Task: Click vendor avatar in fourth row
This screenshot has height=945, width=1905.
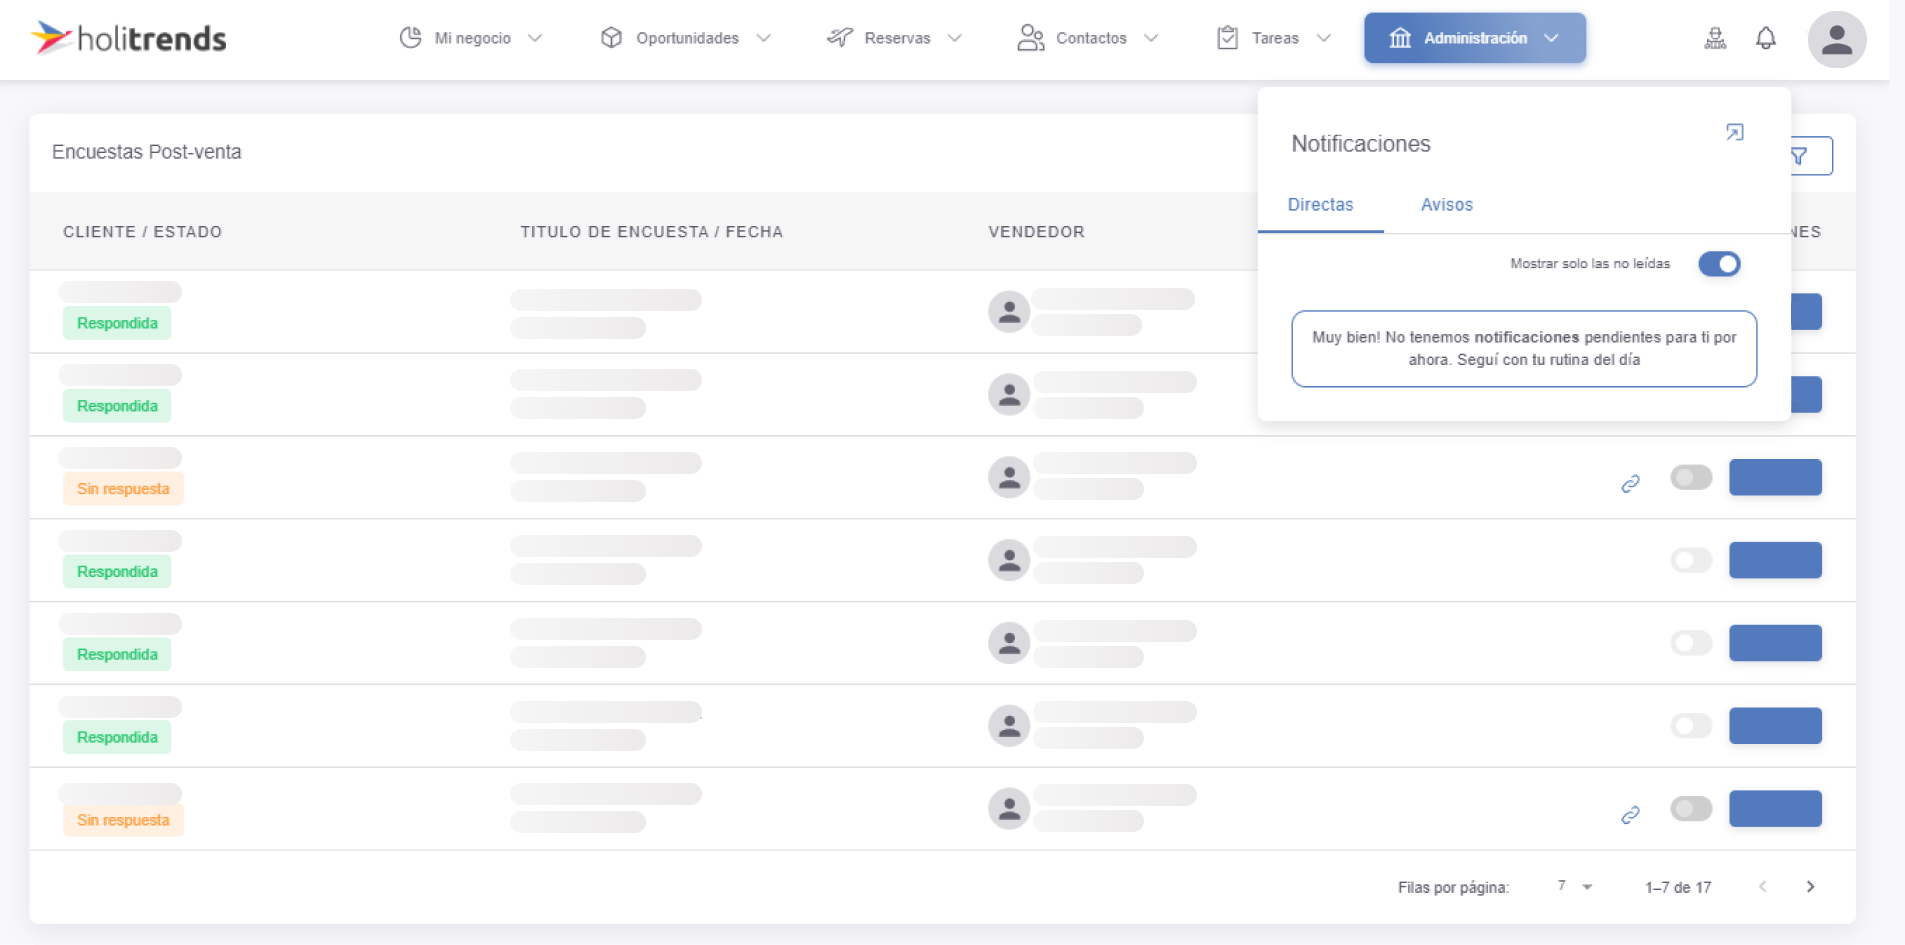Action: 1009,560
